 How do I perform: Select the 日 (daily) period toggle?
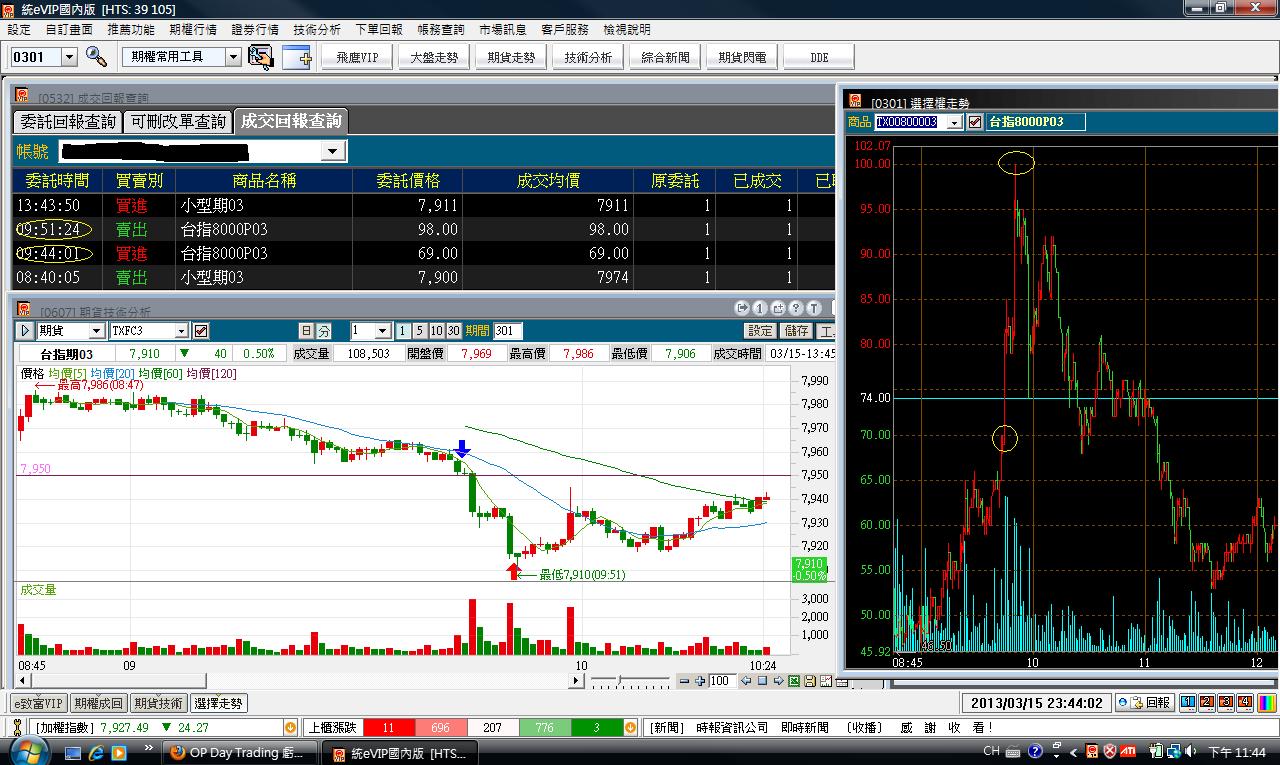[x=307, y=331]
